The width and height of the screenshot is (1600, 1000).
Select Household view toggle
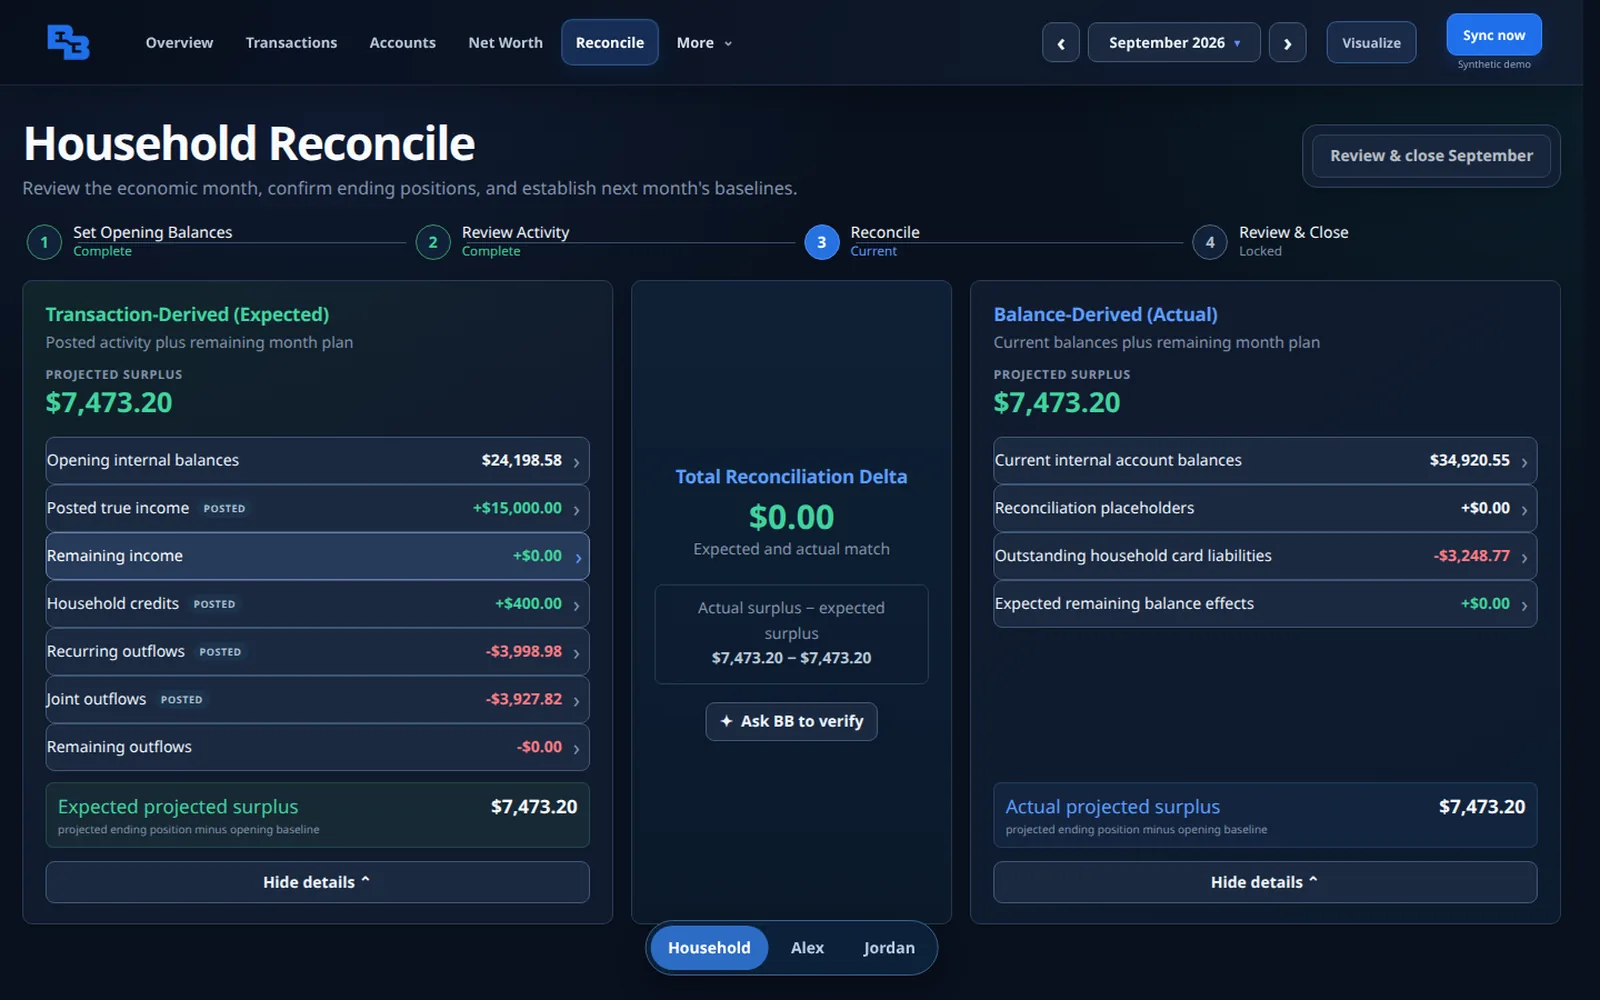[x=709, y=948]
